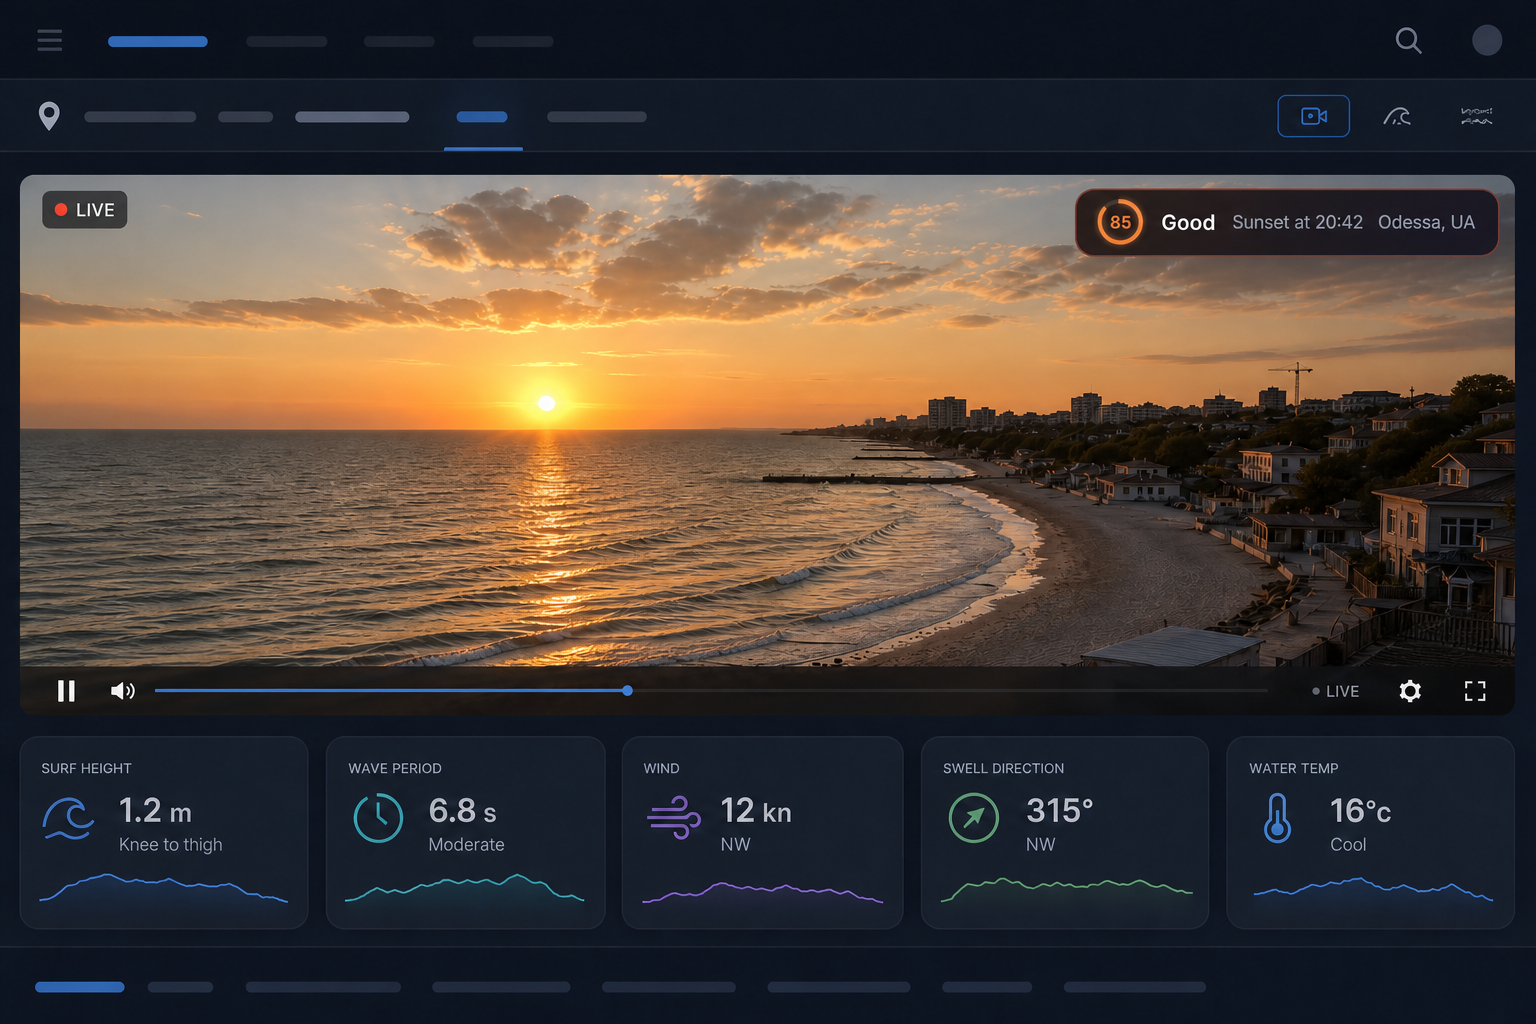Switch to the surf wave view icon
Image resolution: width=1536 pixels, height=1024 pixels.
pyautogui.click(x=1397, y=116)
